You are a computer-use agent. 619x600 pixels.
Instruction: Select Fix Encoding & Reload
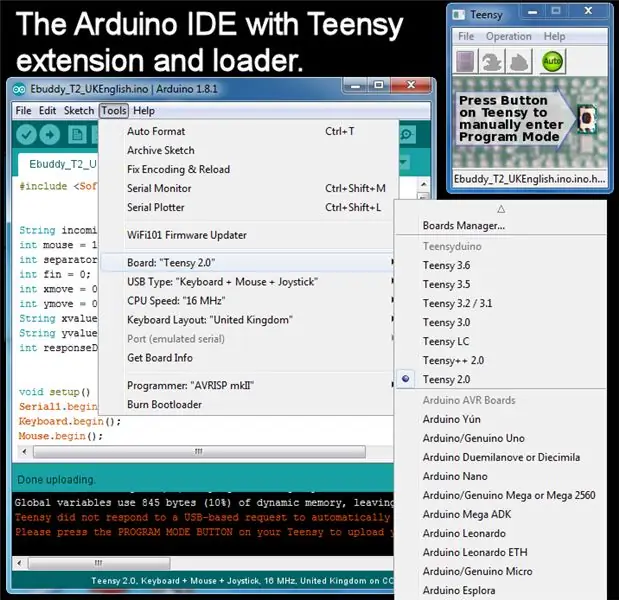coord(247,169)
